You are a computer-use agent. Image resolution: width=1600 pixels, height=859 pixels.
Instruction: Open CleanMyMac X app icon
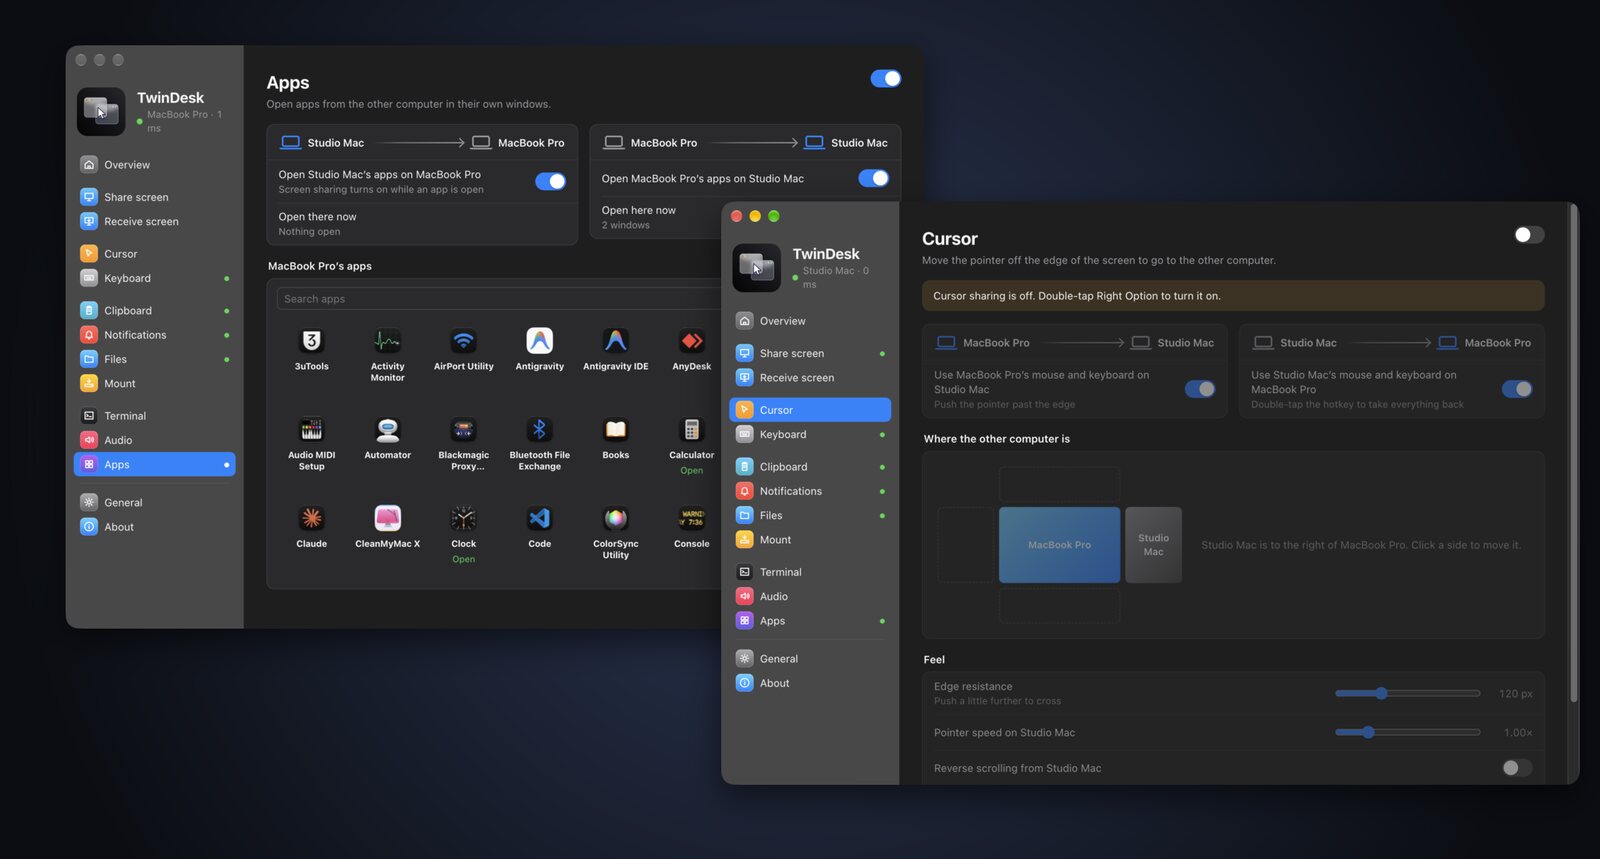387,518
